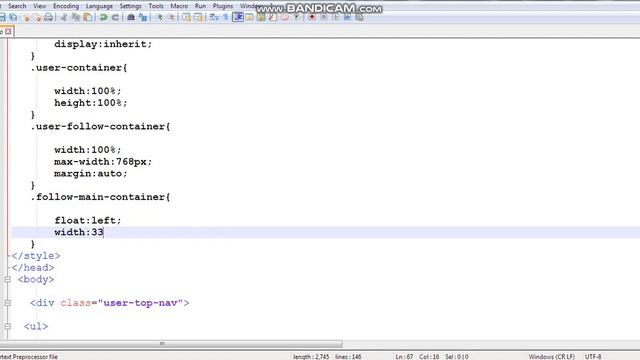Viewport: 640px width, 360px height.
Task: Open the Run menu
Action: point(200,6)
